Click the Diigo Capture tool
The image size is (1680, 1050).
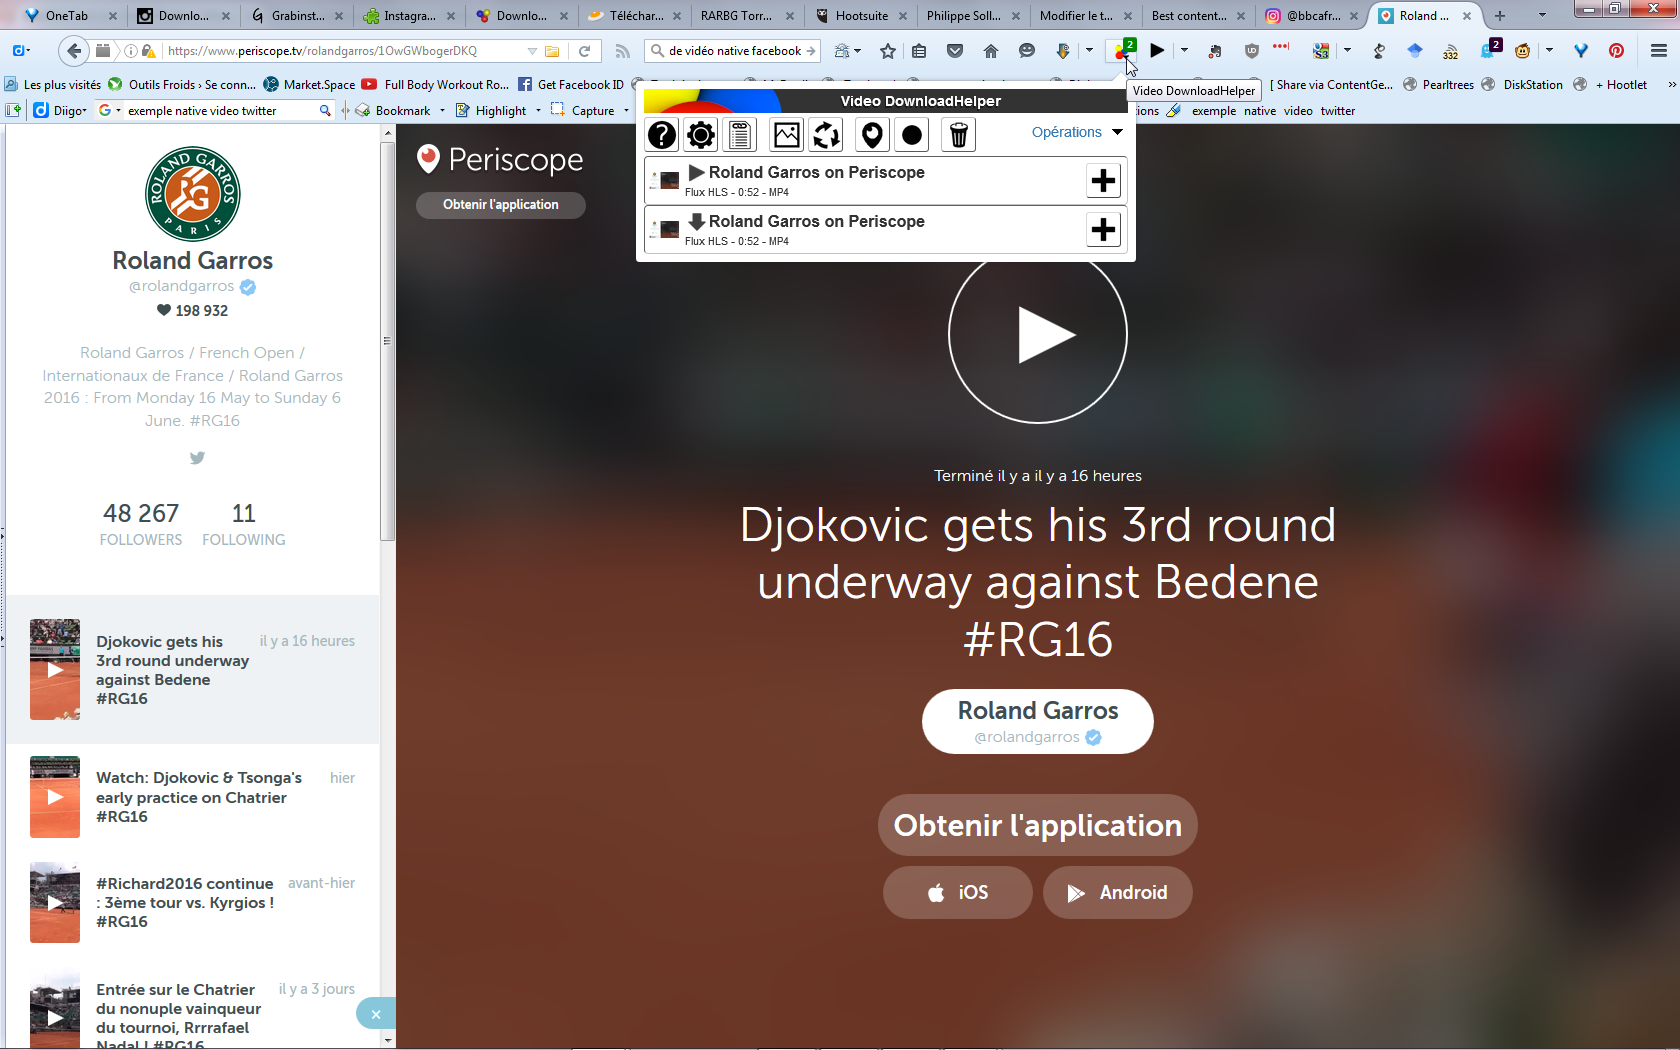coord(583,111)
